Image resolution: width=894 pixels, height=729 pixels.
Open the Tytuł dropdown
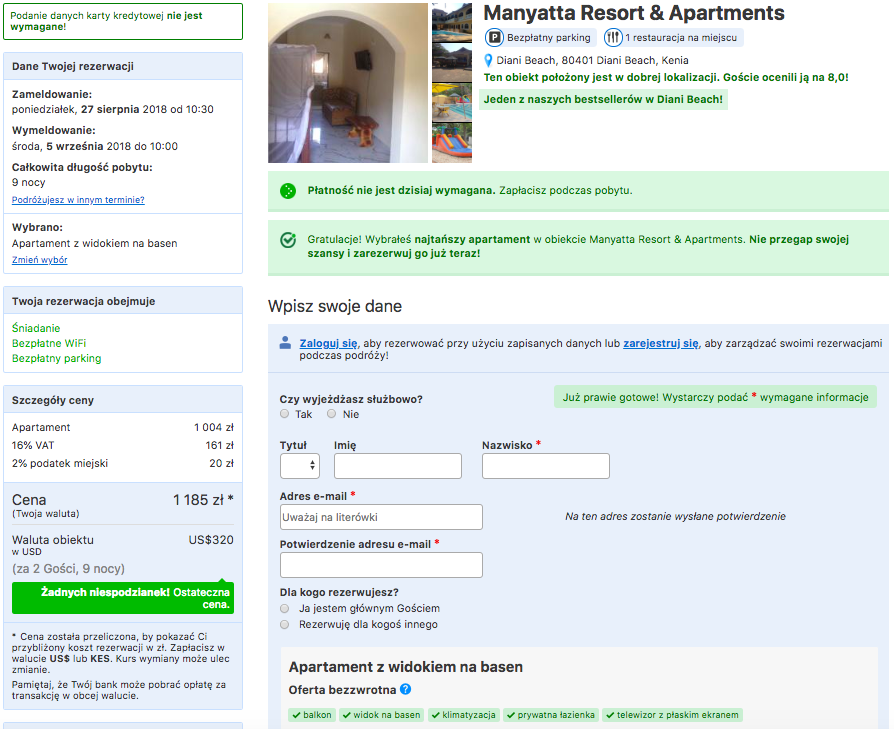[300, 466]
